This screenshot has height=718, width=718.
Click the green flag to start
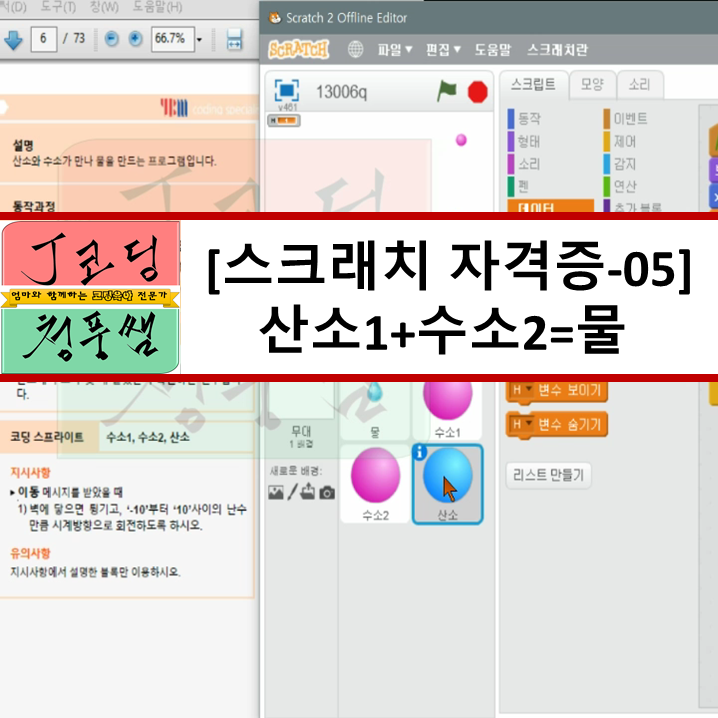(x=446, y=91)
